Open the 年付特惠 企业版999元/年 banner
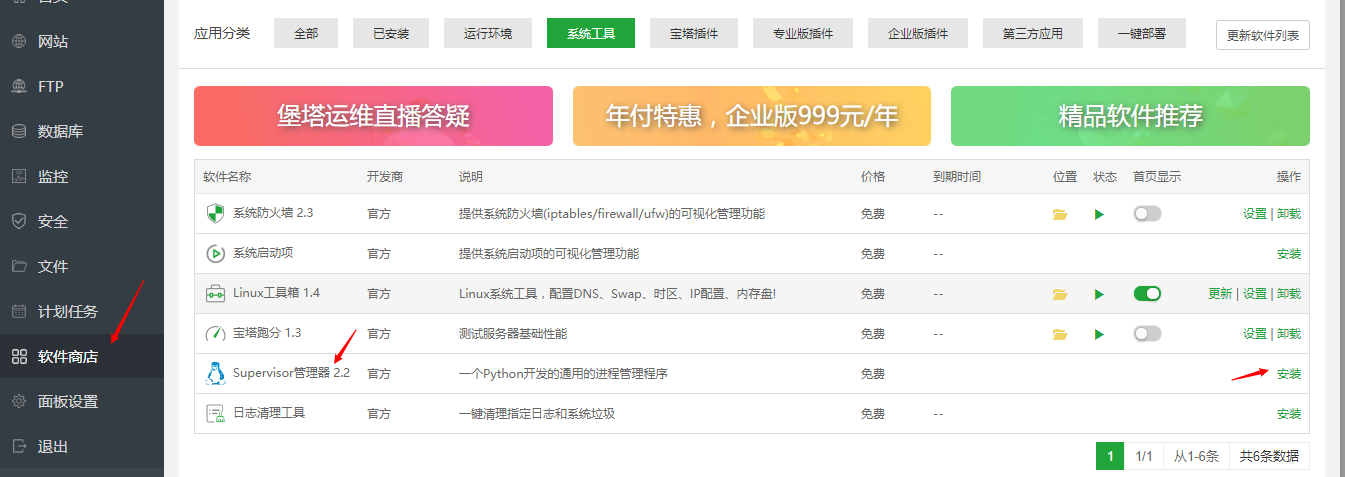Screen dimensions: 1345x477 (x=752, y=116)
